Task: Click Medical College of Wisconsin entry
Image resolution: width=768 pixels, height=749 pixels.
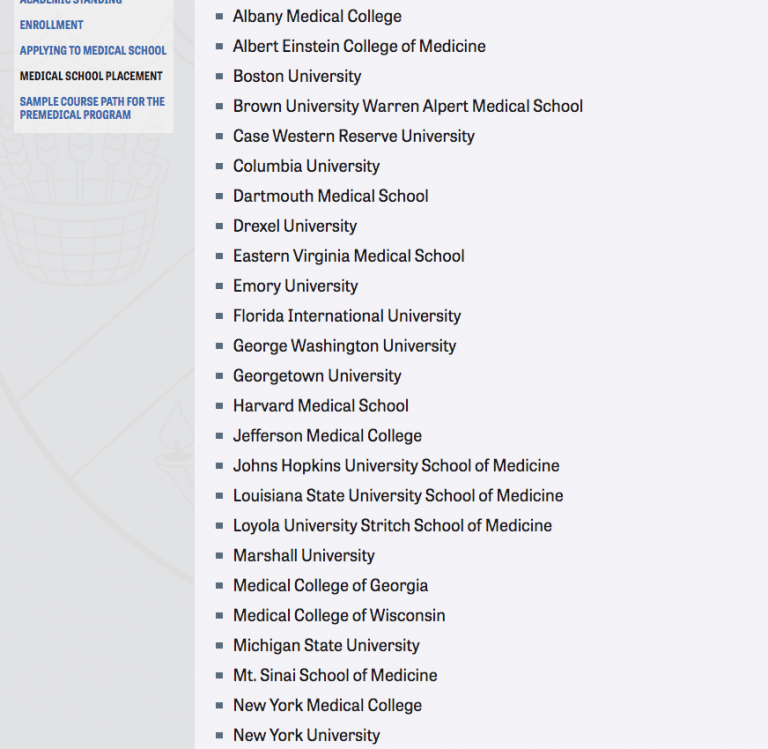Action: tap(339, 615)
